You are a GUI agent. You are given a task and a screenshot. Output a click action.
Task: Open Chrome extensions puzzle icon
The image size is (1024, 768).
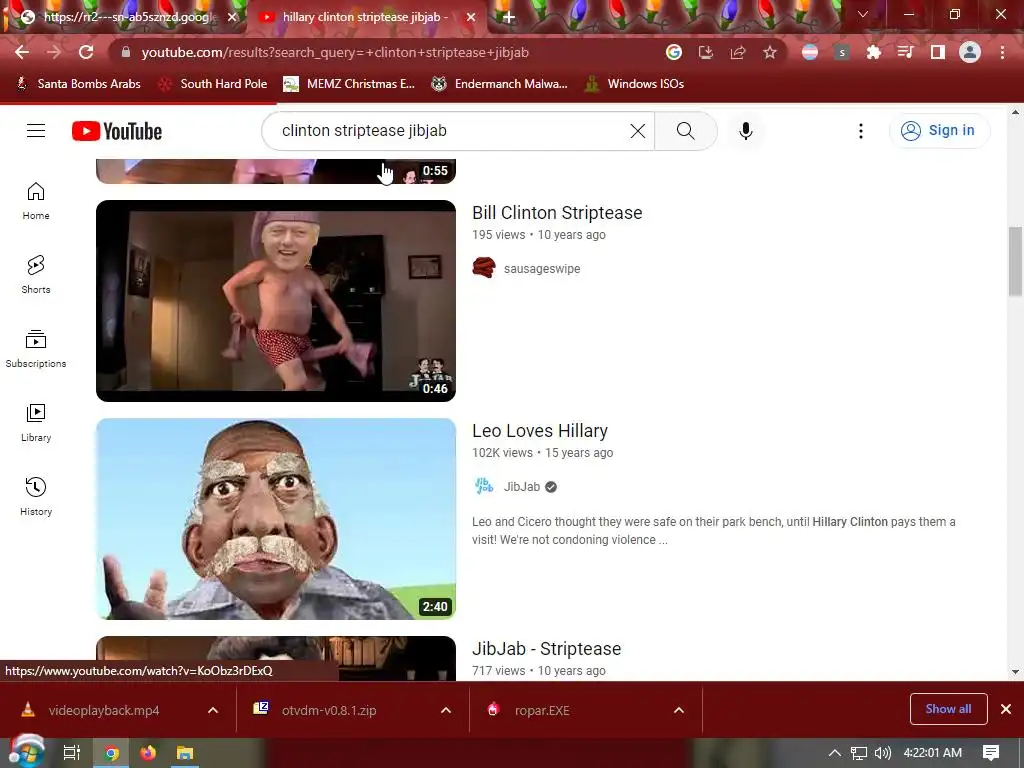(874, 52)
